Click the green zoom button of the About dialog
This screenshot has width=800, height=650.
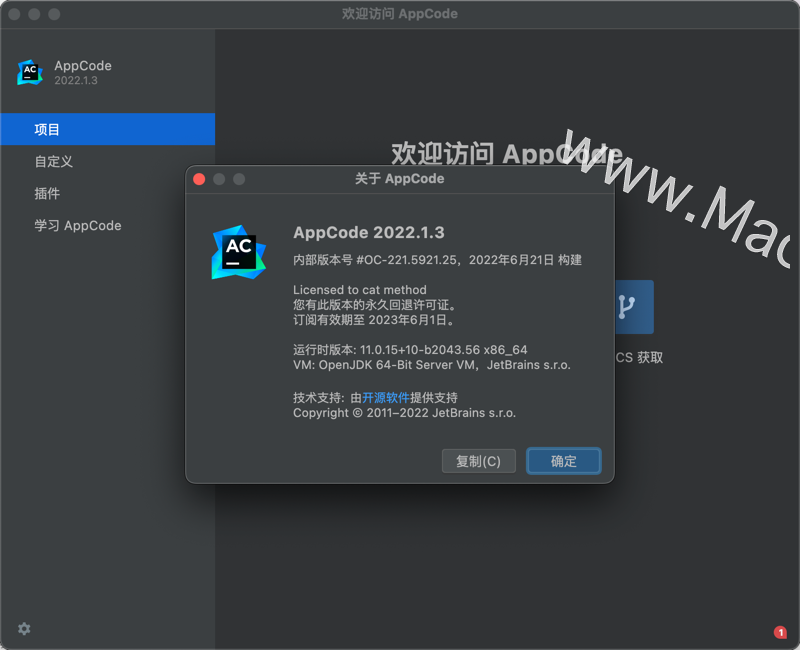tap(238, 179)
